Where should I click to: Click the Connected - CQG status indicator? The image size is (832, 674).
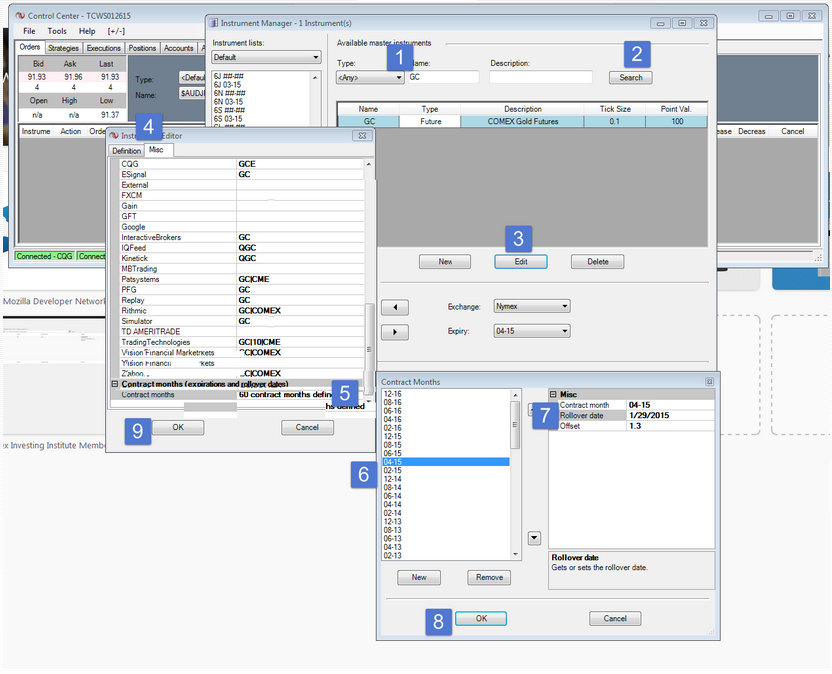coord(45,256)
